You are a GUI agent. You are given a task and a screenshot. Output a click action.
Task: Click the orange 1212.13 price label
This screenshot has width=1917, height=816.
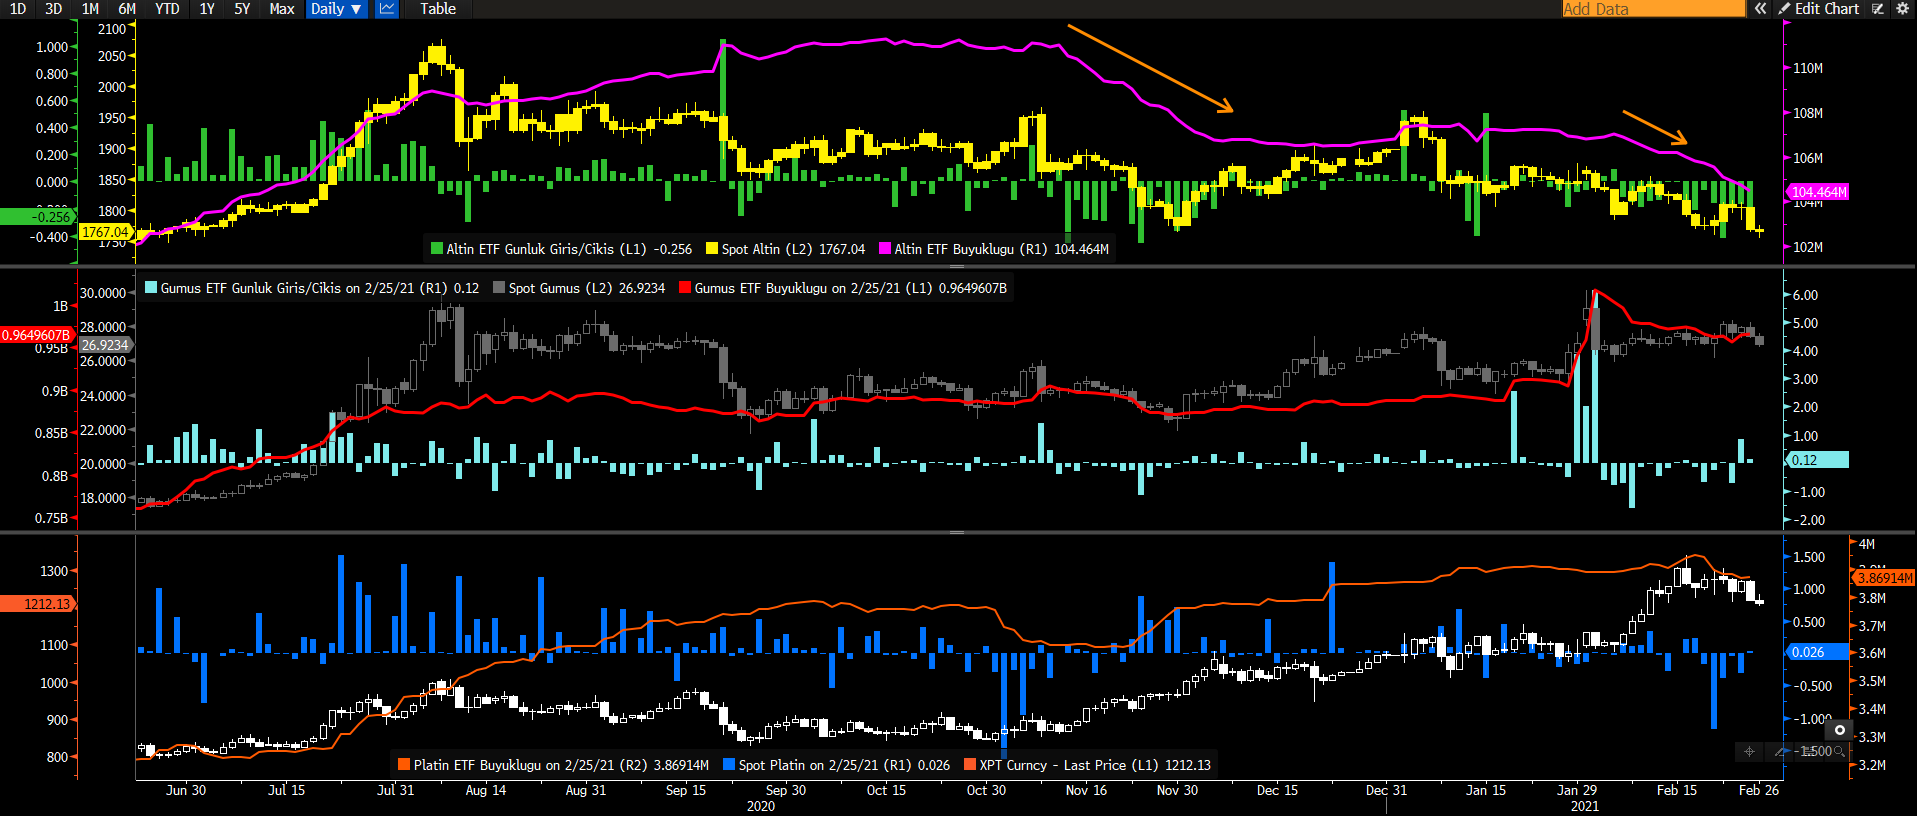(x=37, y=604)
